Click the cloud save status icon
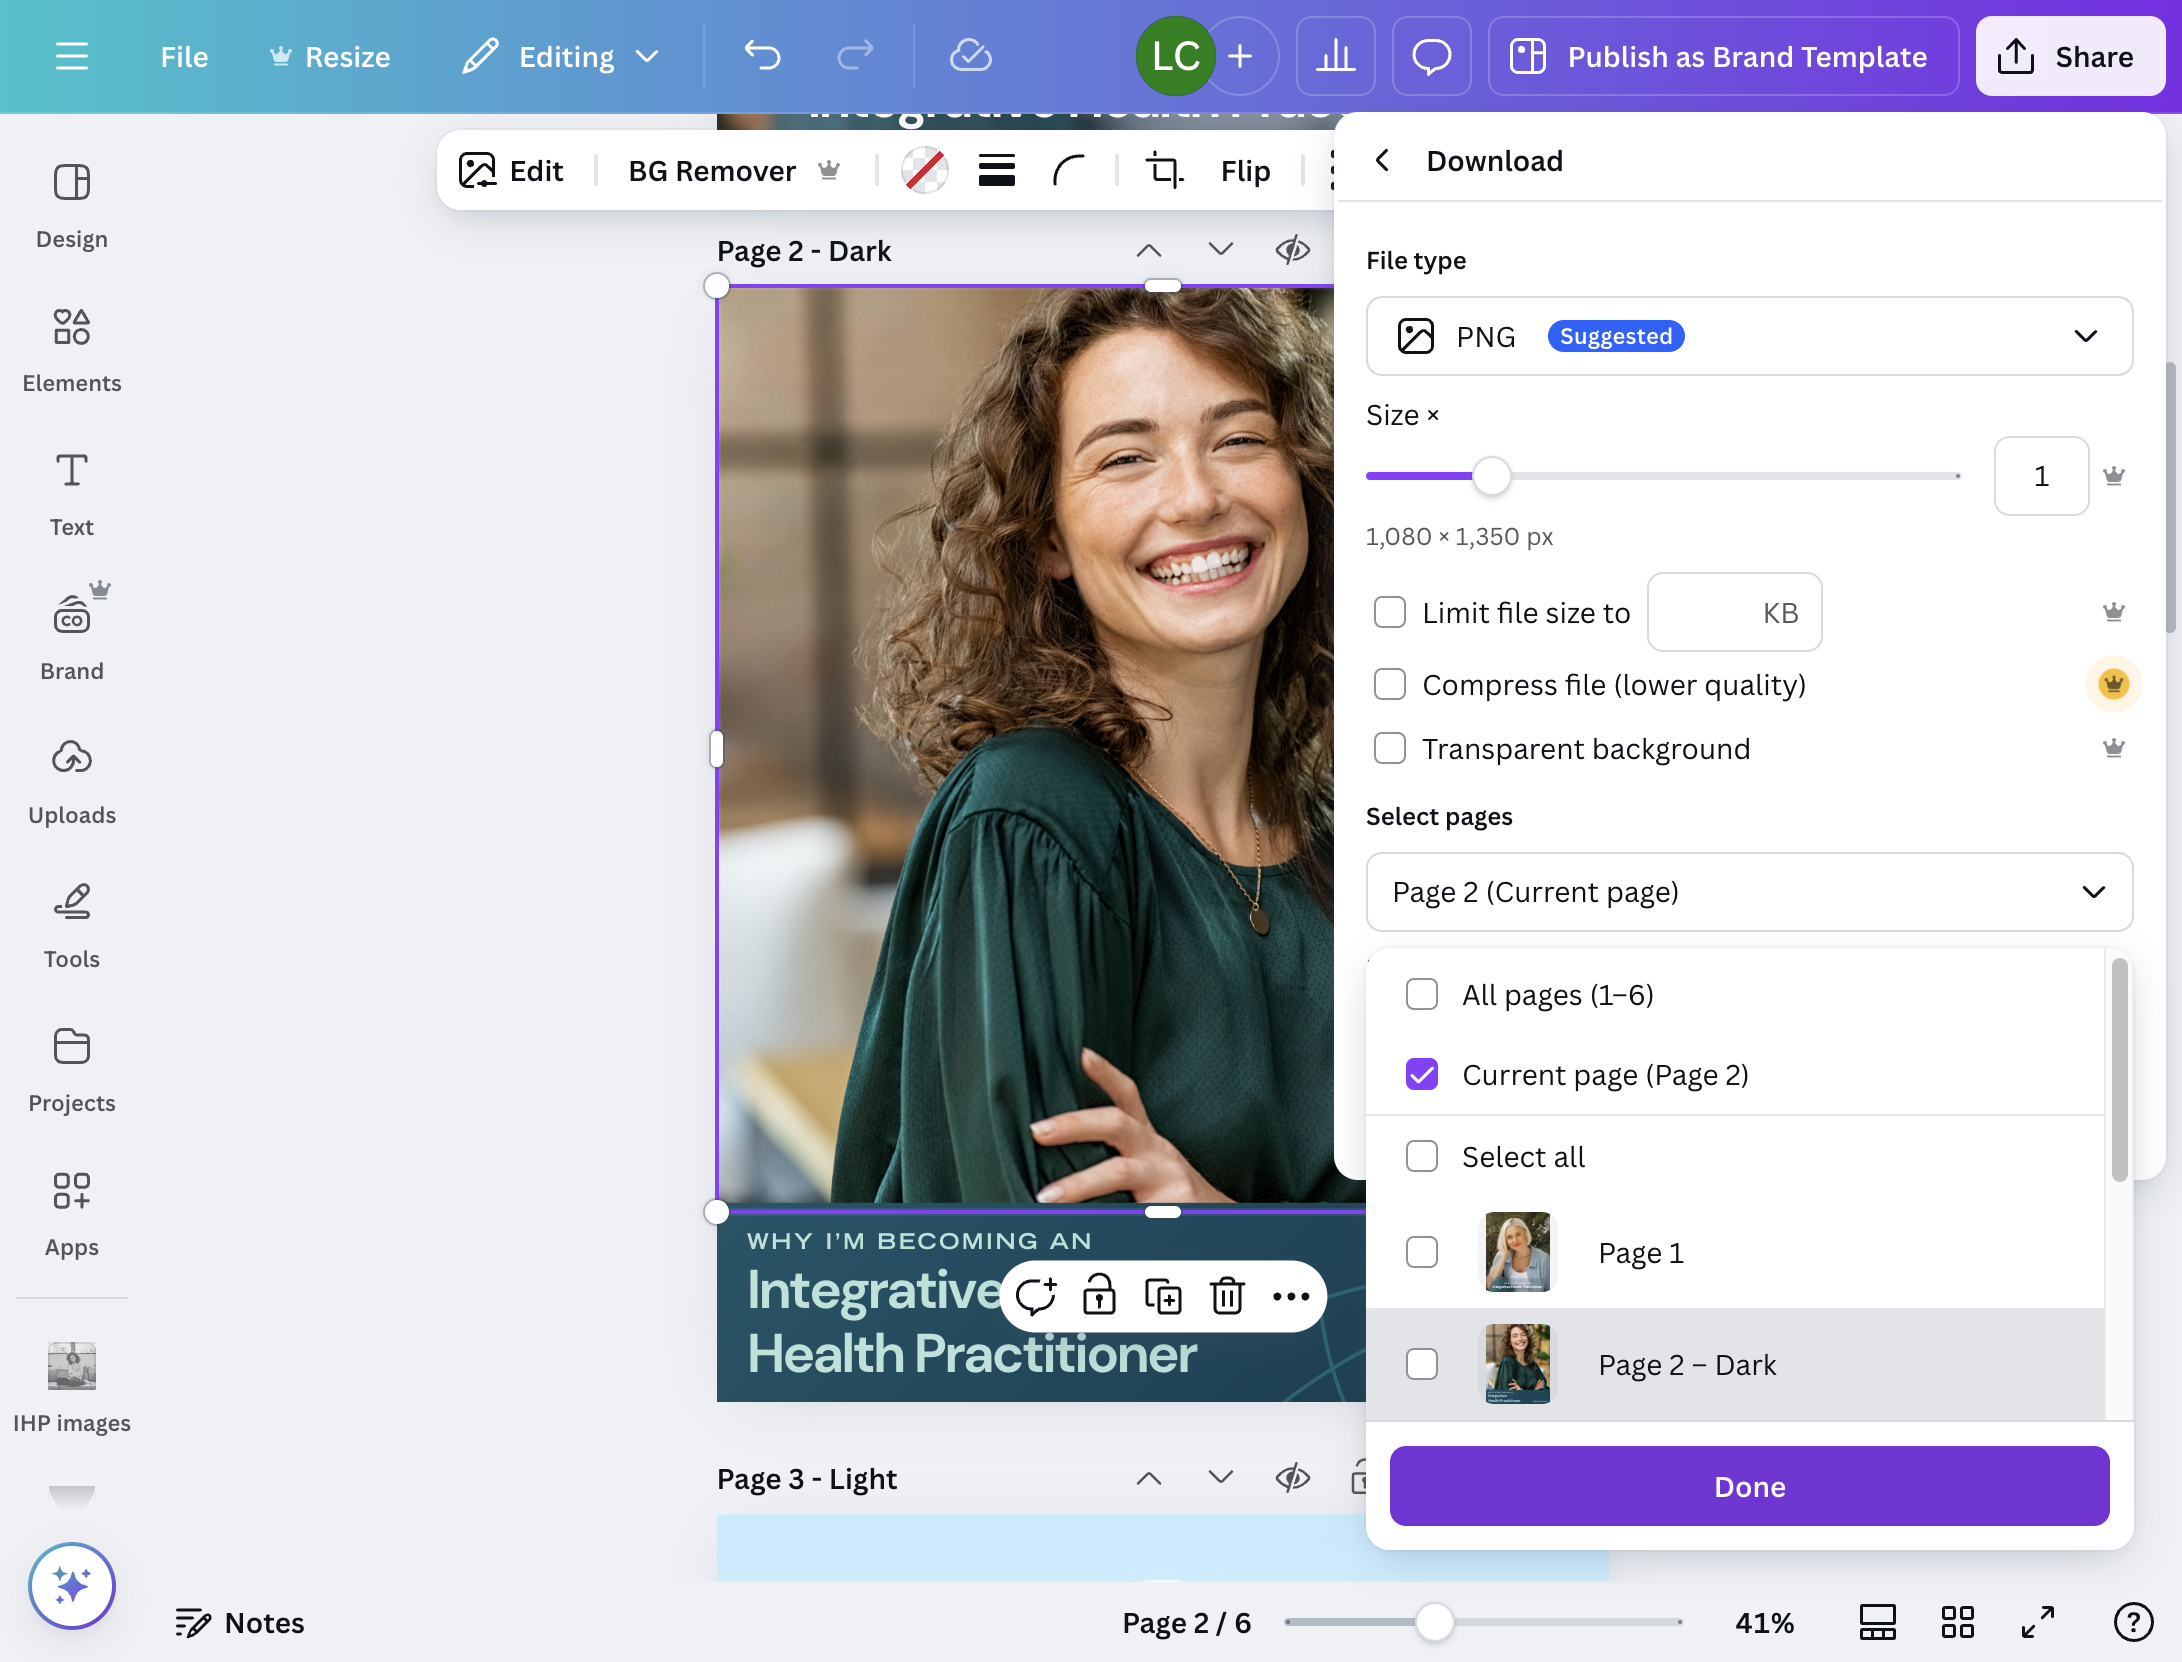 coord(970,56)
